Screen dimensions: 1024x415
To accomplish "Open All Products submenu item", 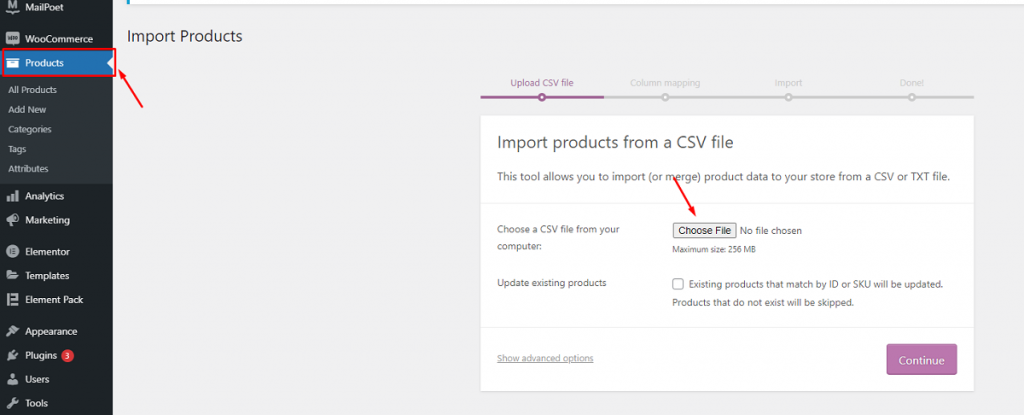I will [32, 90].
